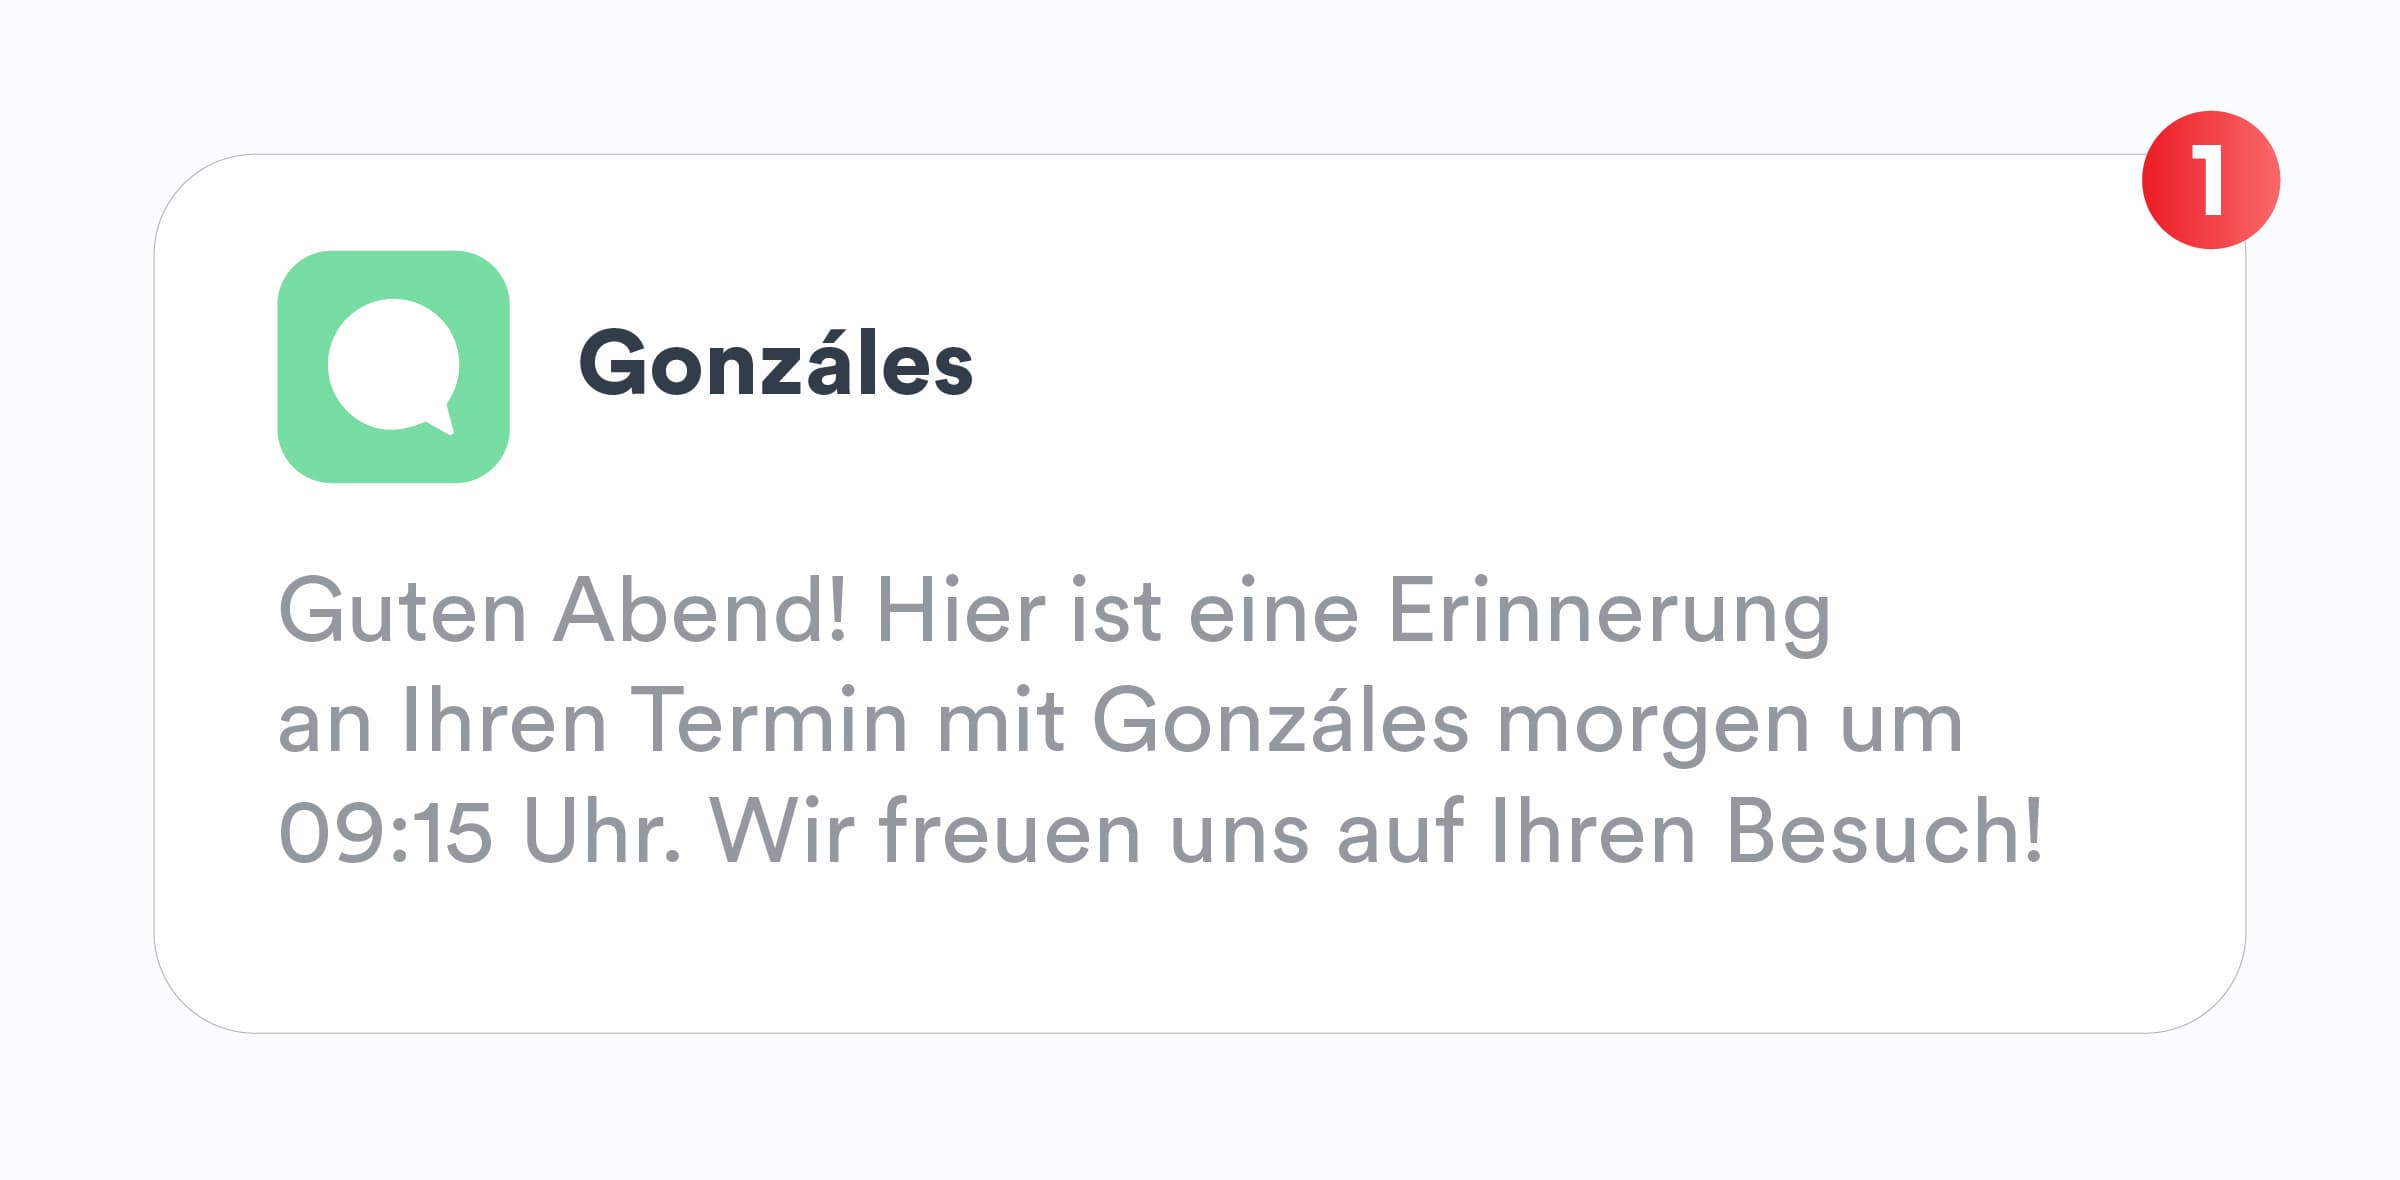The image size is (2400, 1180).
Task: Click the word 'Erinnerung' in the message
Action: click(x=1609, y=611)
